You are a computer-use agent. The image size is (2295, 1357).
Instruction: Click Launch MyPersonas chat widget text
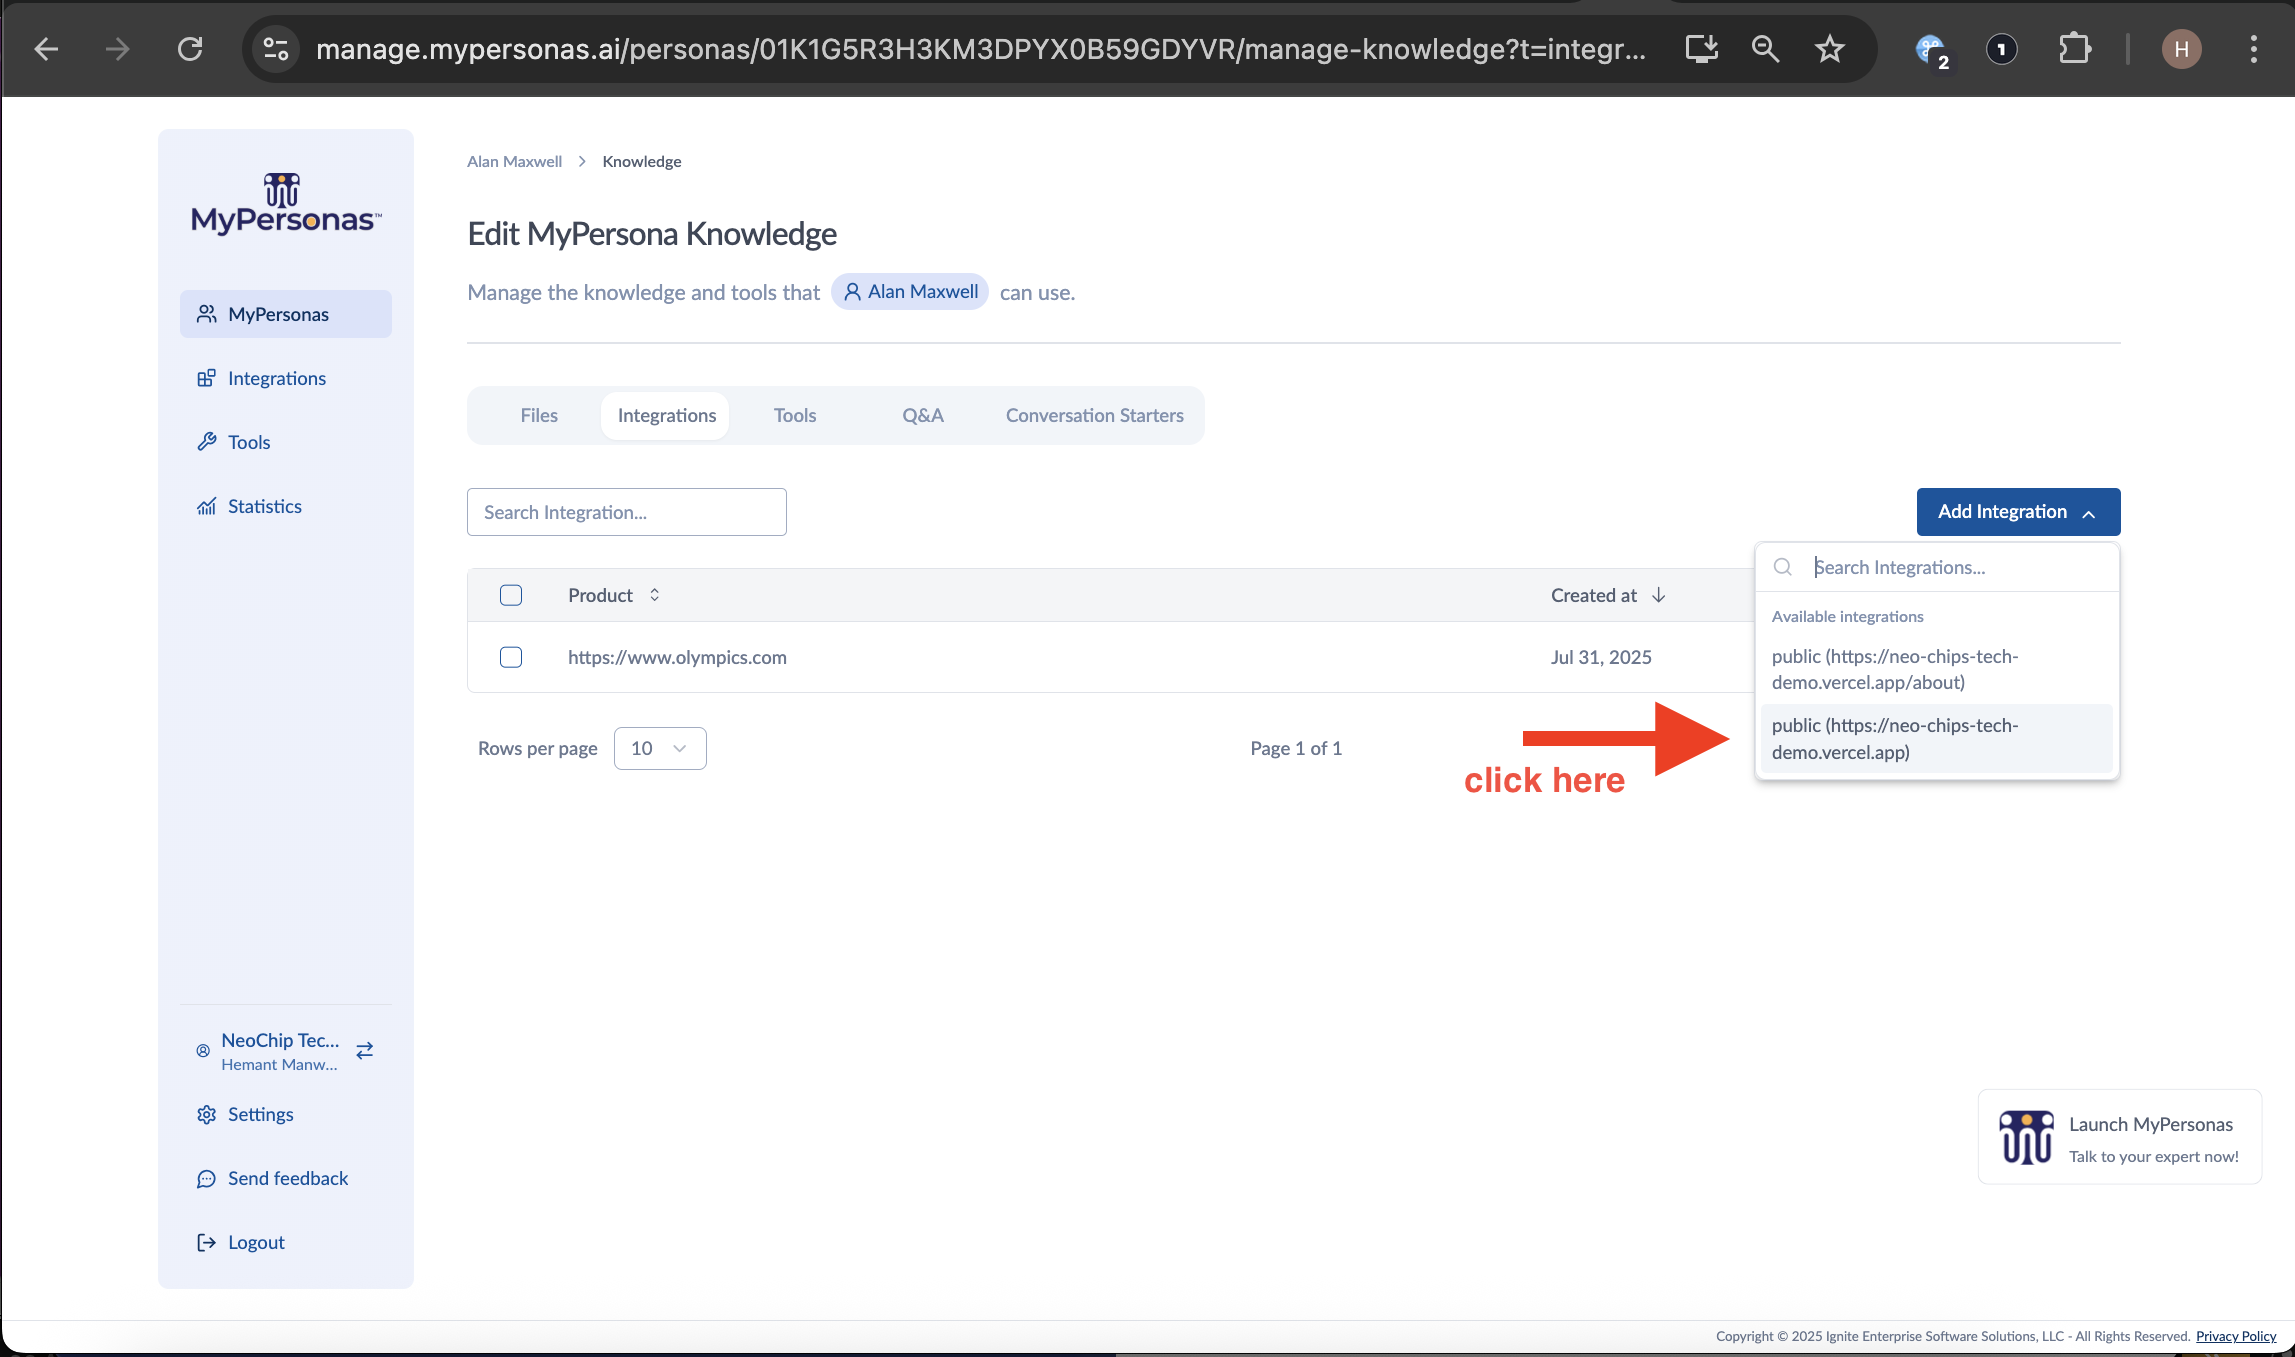(2151, 1124)
